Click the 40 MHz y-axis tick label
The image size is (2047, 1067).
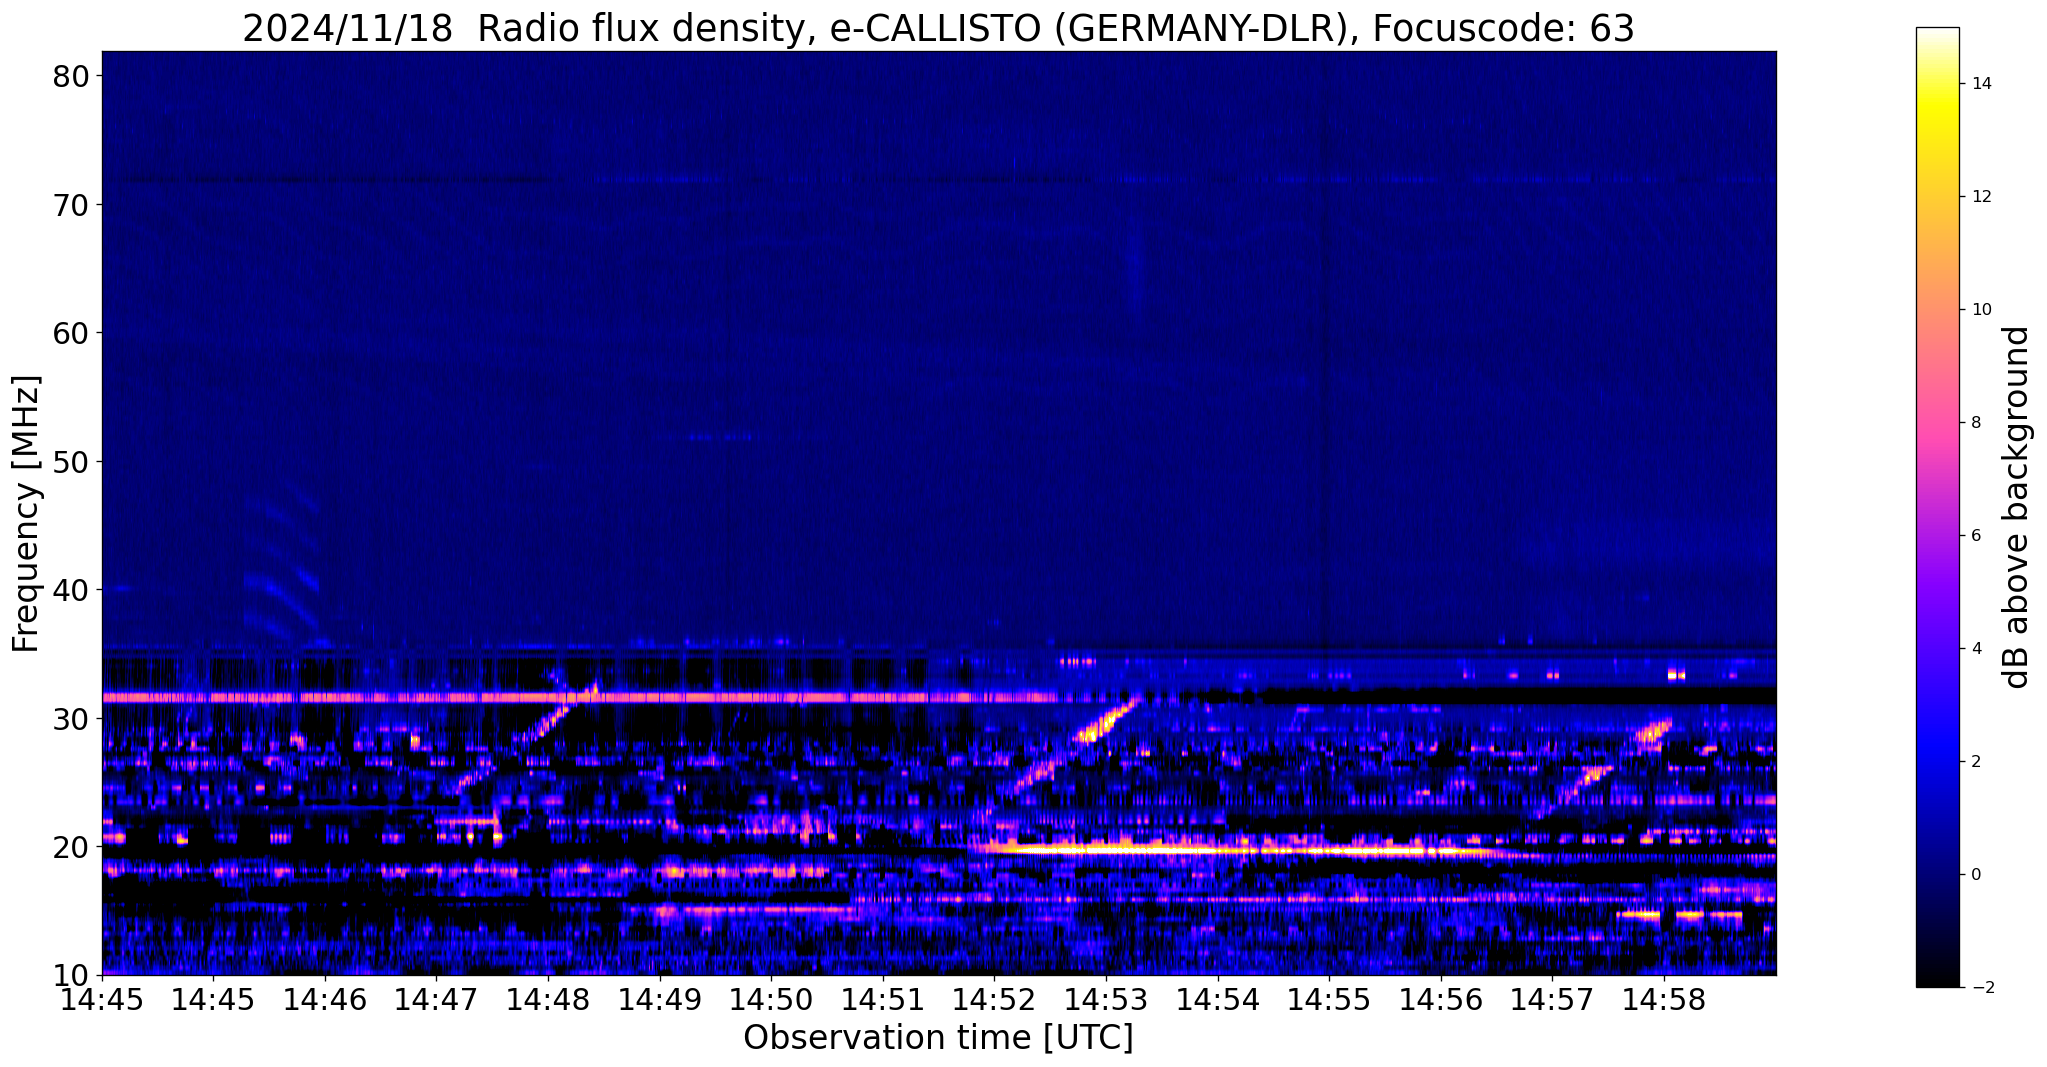[71, 589]
